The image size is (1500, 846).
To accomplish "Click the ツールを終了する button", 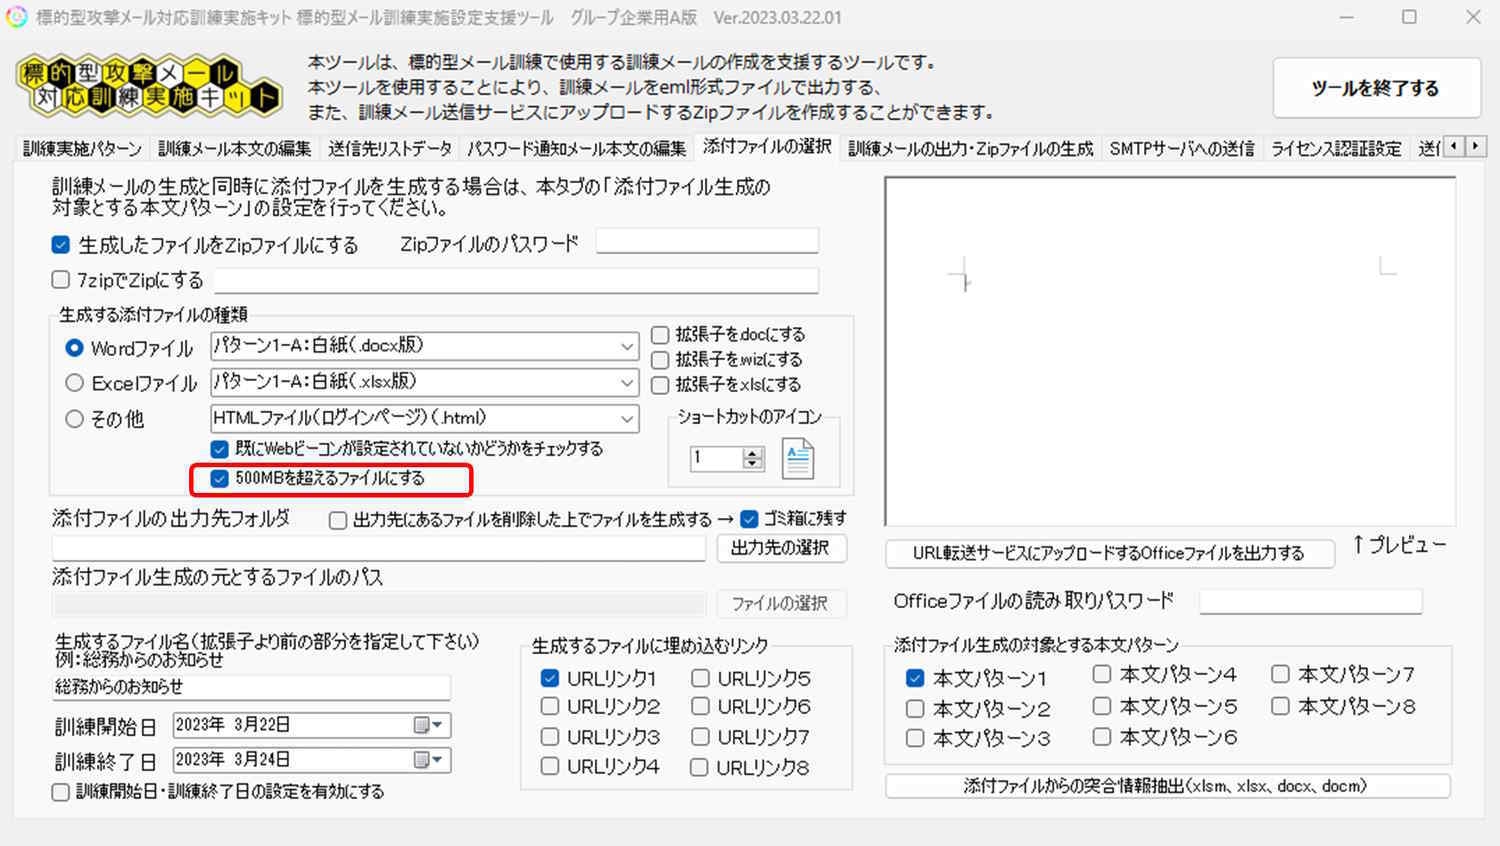I will [1375, 88].
